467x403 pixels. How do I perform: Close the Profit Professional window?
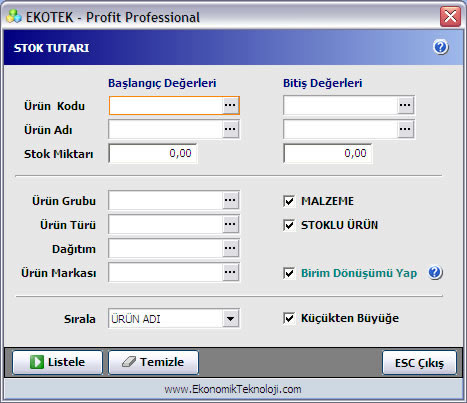pos(450,16)
